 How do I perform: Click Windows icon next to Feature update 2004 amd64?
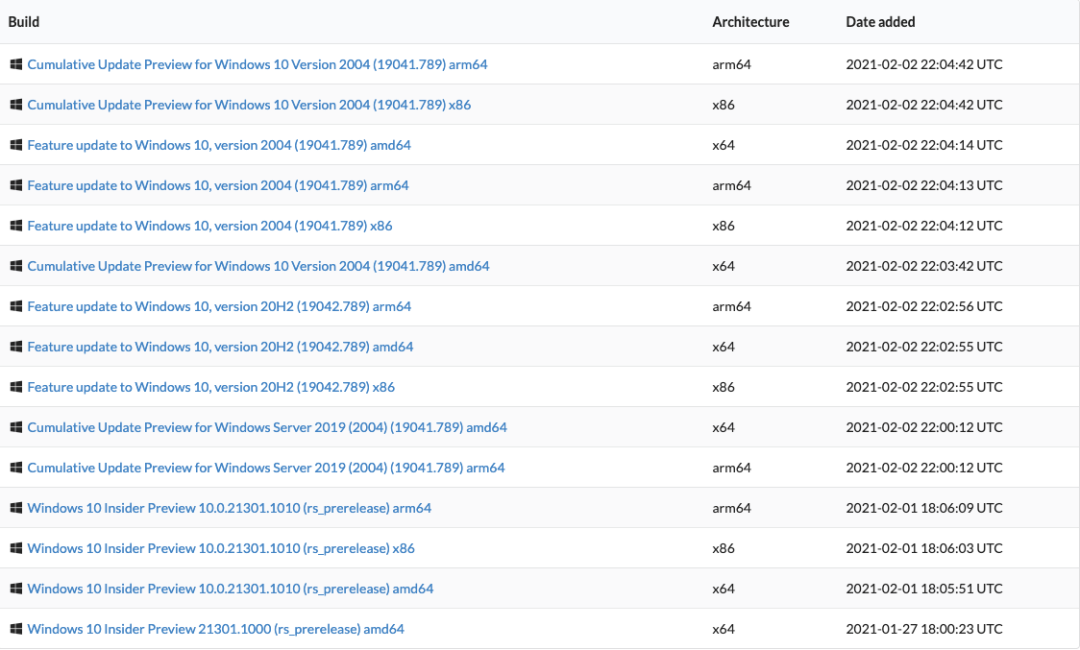pyautogui.click(x=16, y=145)
